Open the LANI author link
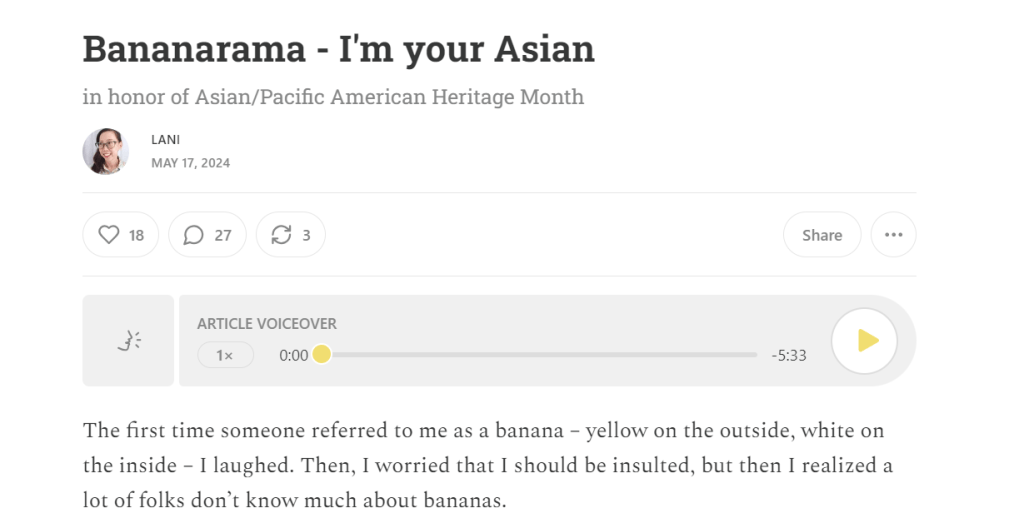This screenshot has width=1024, height=528. (165, 140)
